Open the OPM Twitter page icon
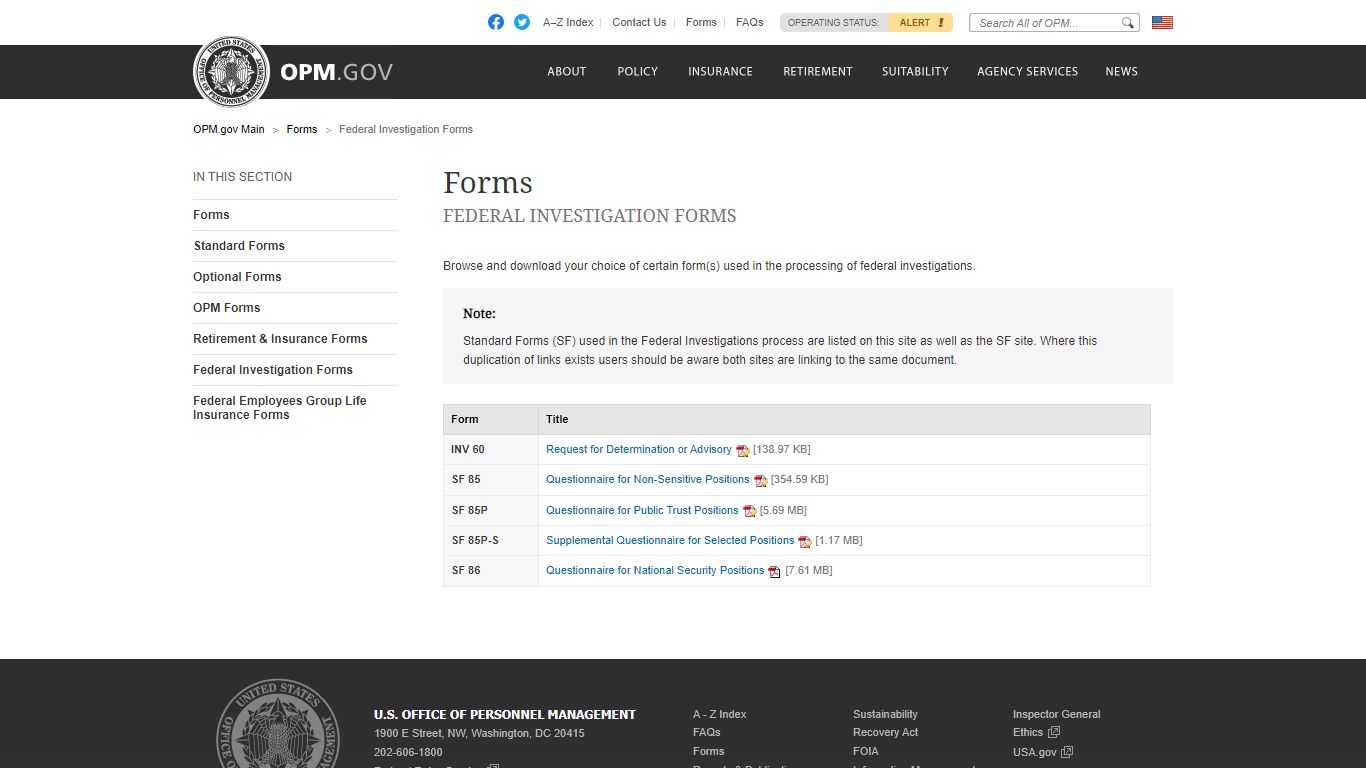Viewport: 1366px width, 768px height. pos(522,22)
